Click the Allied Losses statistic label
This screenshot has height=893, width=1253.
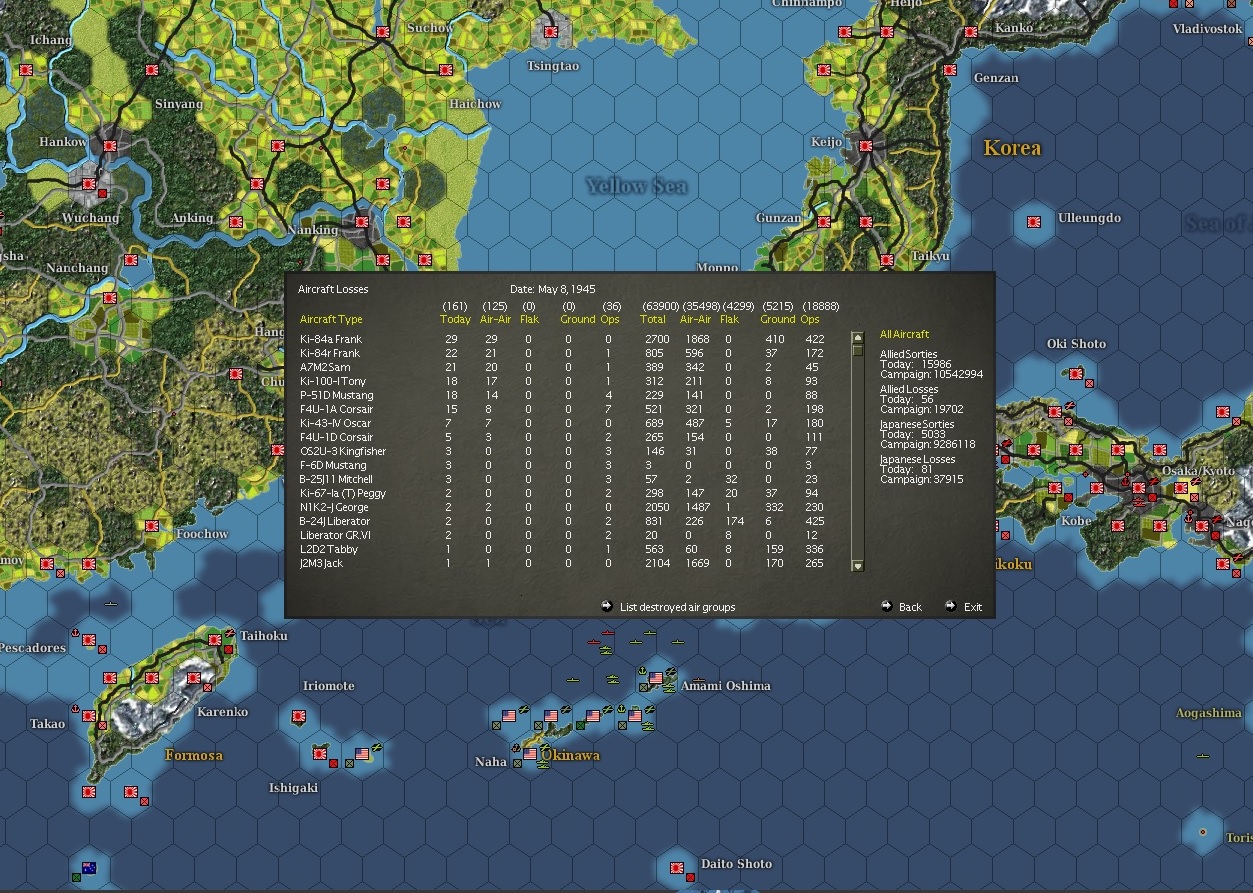coord(909,389)
